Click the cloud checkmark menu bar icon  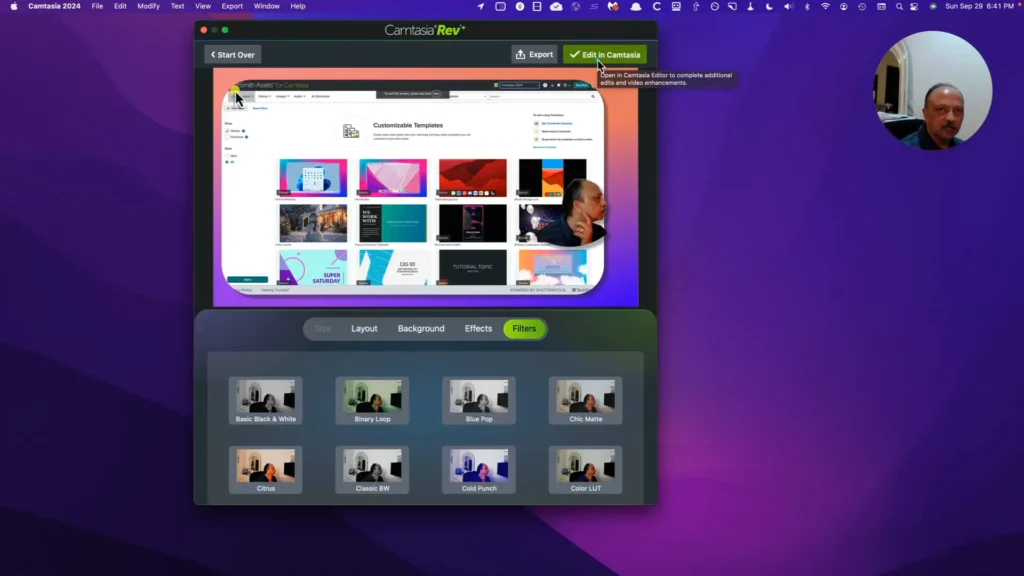pos(556,7)
